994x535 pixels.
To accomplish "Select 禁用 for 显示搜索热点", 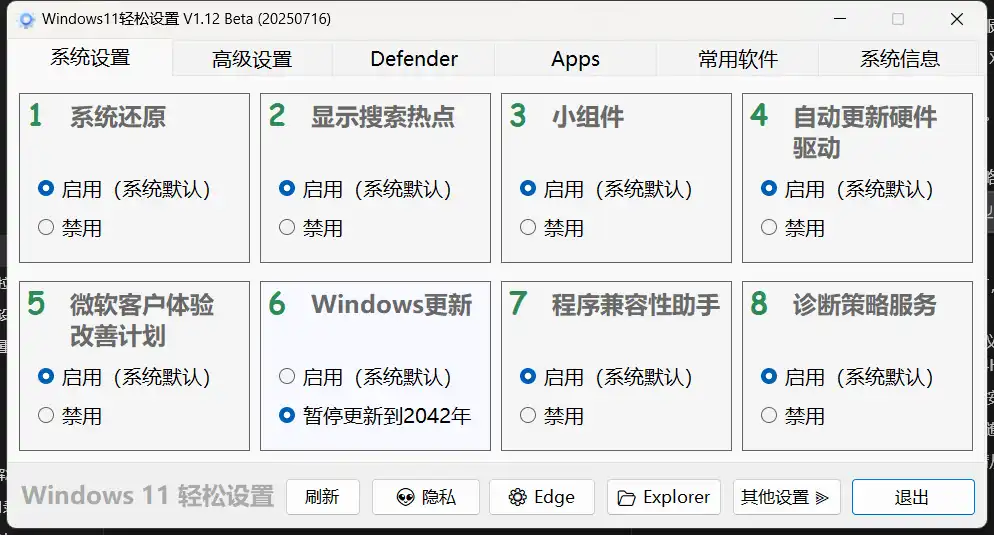I will 311,228.
